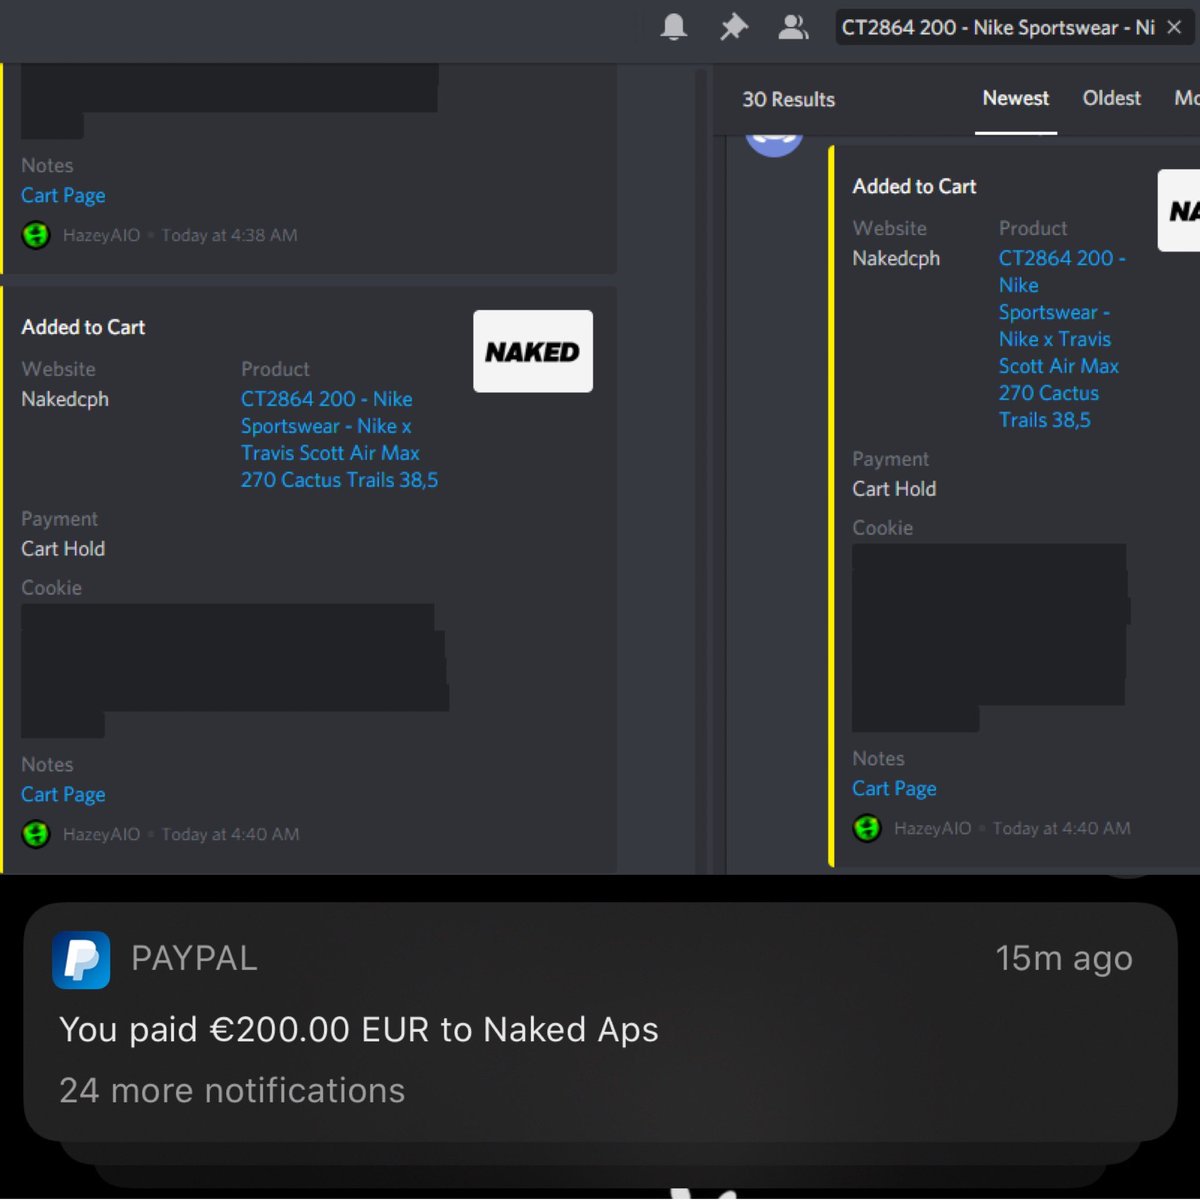Viewport: 1200px width, 1200px height.
Task: Click 'Nakedcph' website value in search results
Action: [896, 258]
